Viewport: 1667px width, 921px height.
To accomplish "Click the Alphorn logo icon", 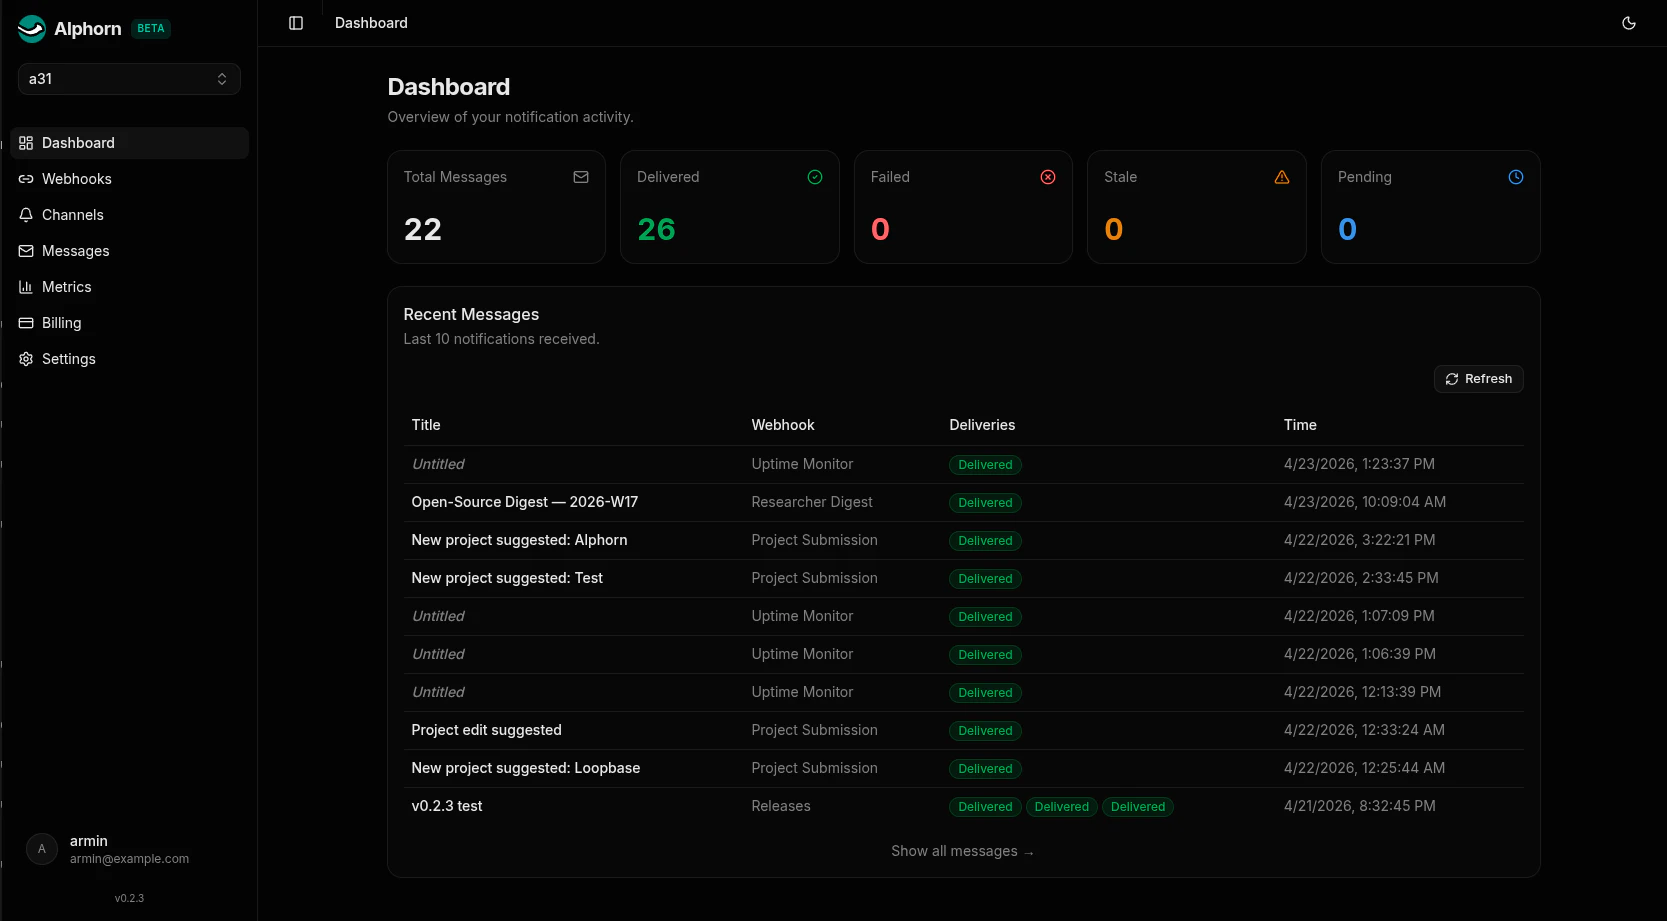I will (32, 29).
